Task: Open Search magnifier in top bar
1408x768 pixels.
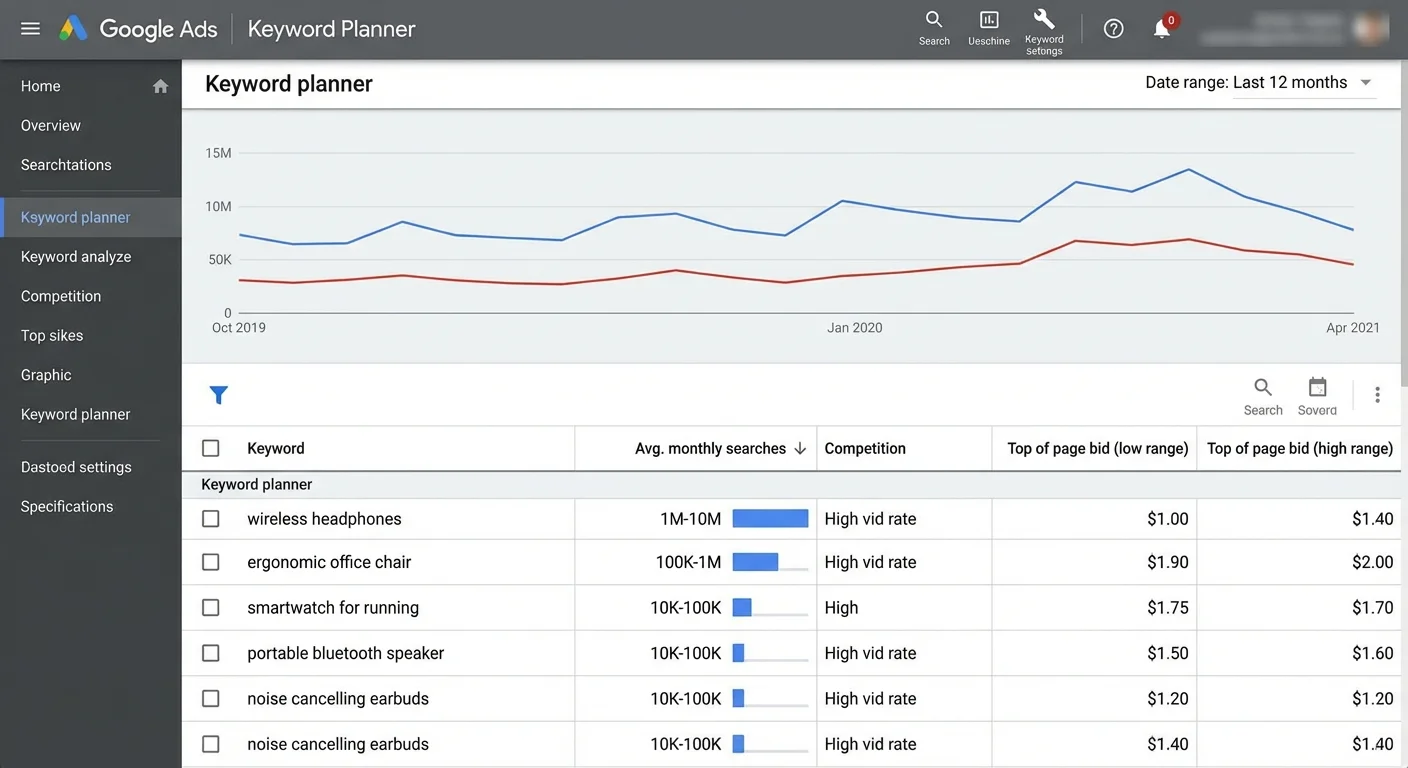Action: (x=934, y=28)
